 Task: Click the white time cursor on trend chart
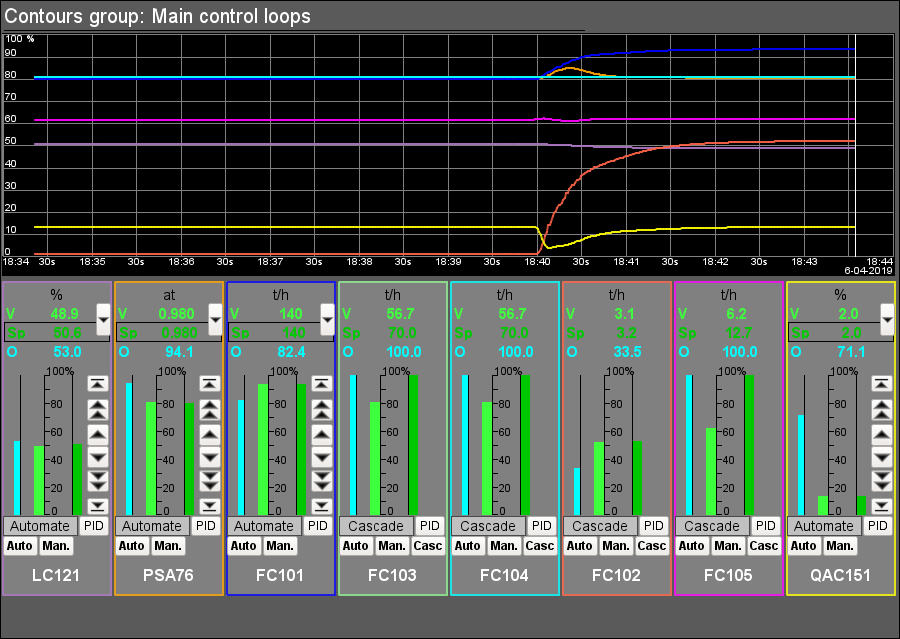(x=855, y=145)
